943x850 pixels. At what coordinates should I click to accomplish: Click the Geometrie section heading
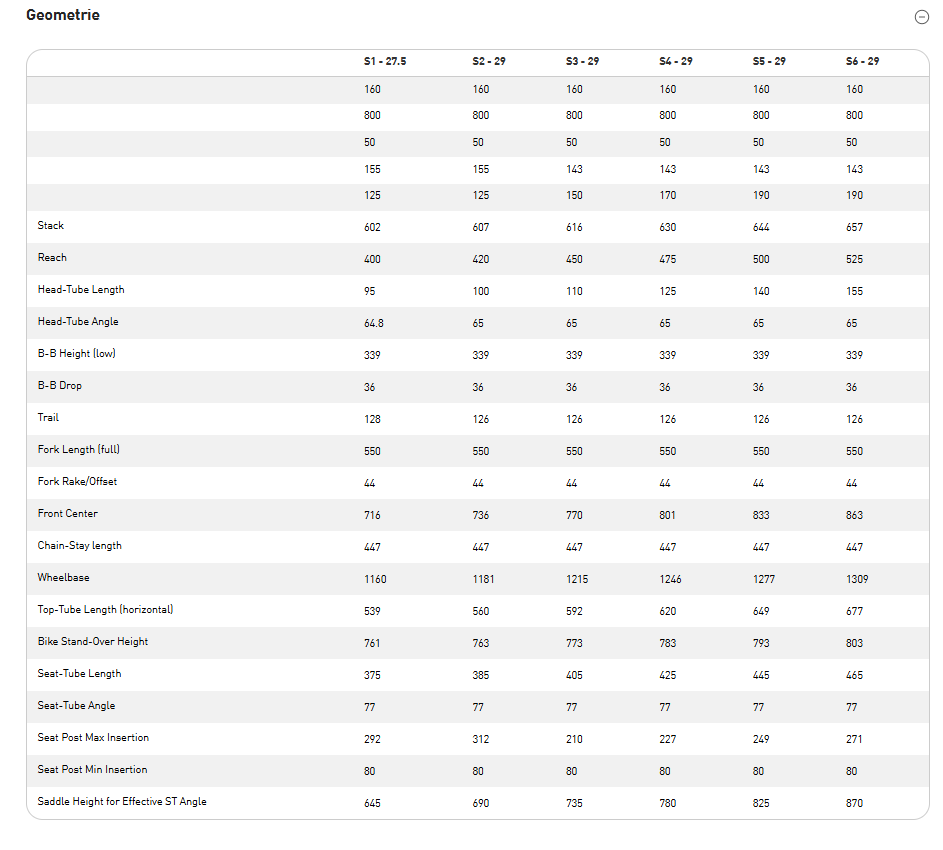coord(63,15)
